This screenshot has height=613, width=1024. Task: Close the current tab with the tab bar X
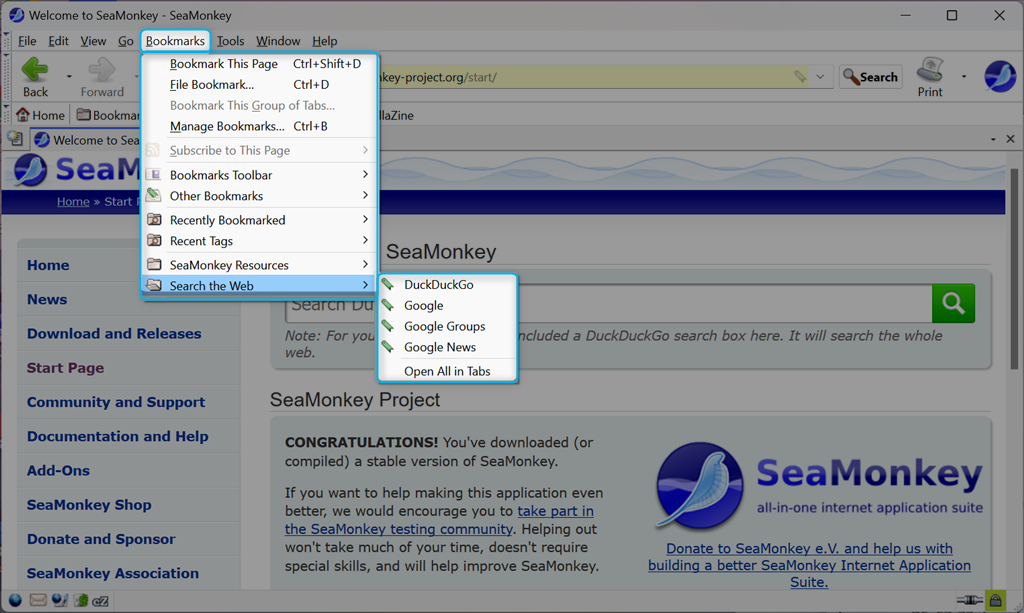coord(1010,139)
